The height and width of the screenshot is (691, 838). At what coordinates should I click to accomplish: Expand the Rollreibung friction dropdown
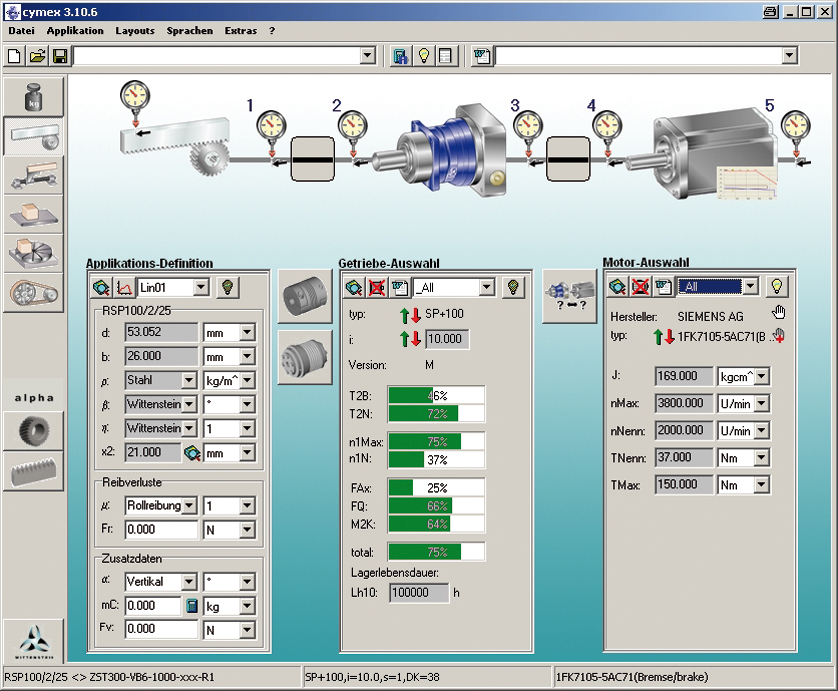click(189, 506)
